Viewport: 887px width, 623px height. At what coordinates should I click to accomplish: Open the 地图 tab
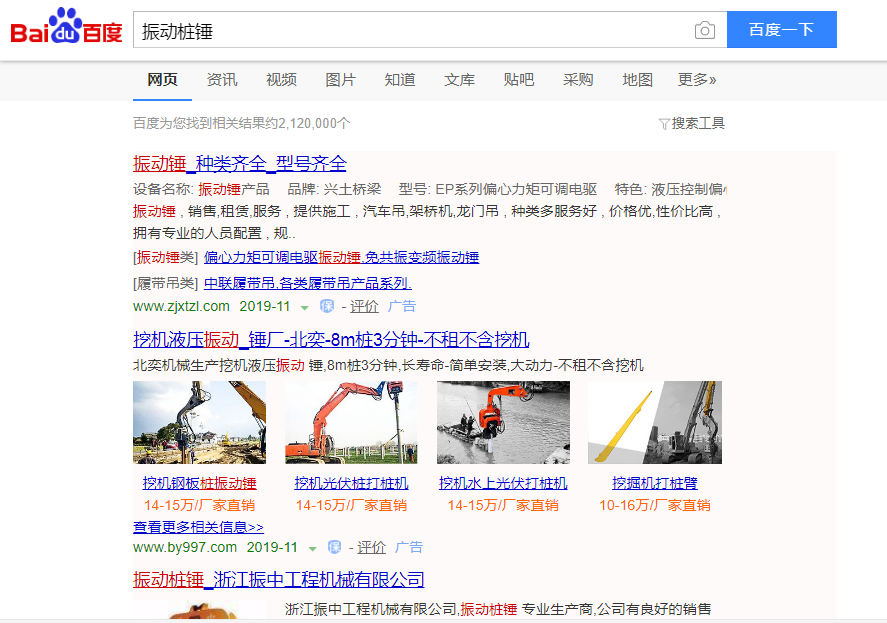tap(638, 80)
